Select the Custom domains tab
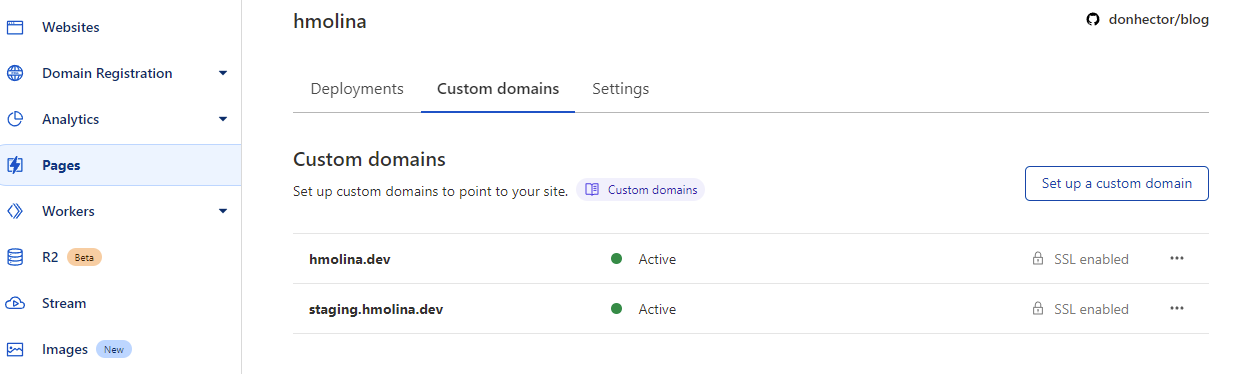The width and height of the screenshot is (1237, 374). 498,89
